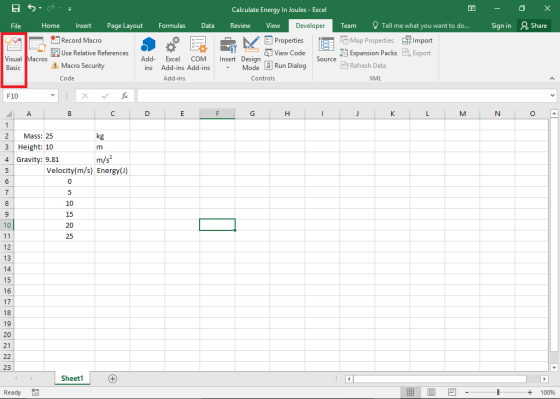Open control Properties
Image resolution: width=560 pixels, height=399 pixels.
point(284,40)
